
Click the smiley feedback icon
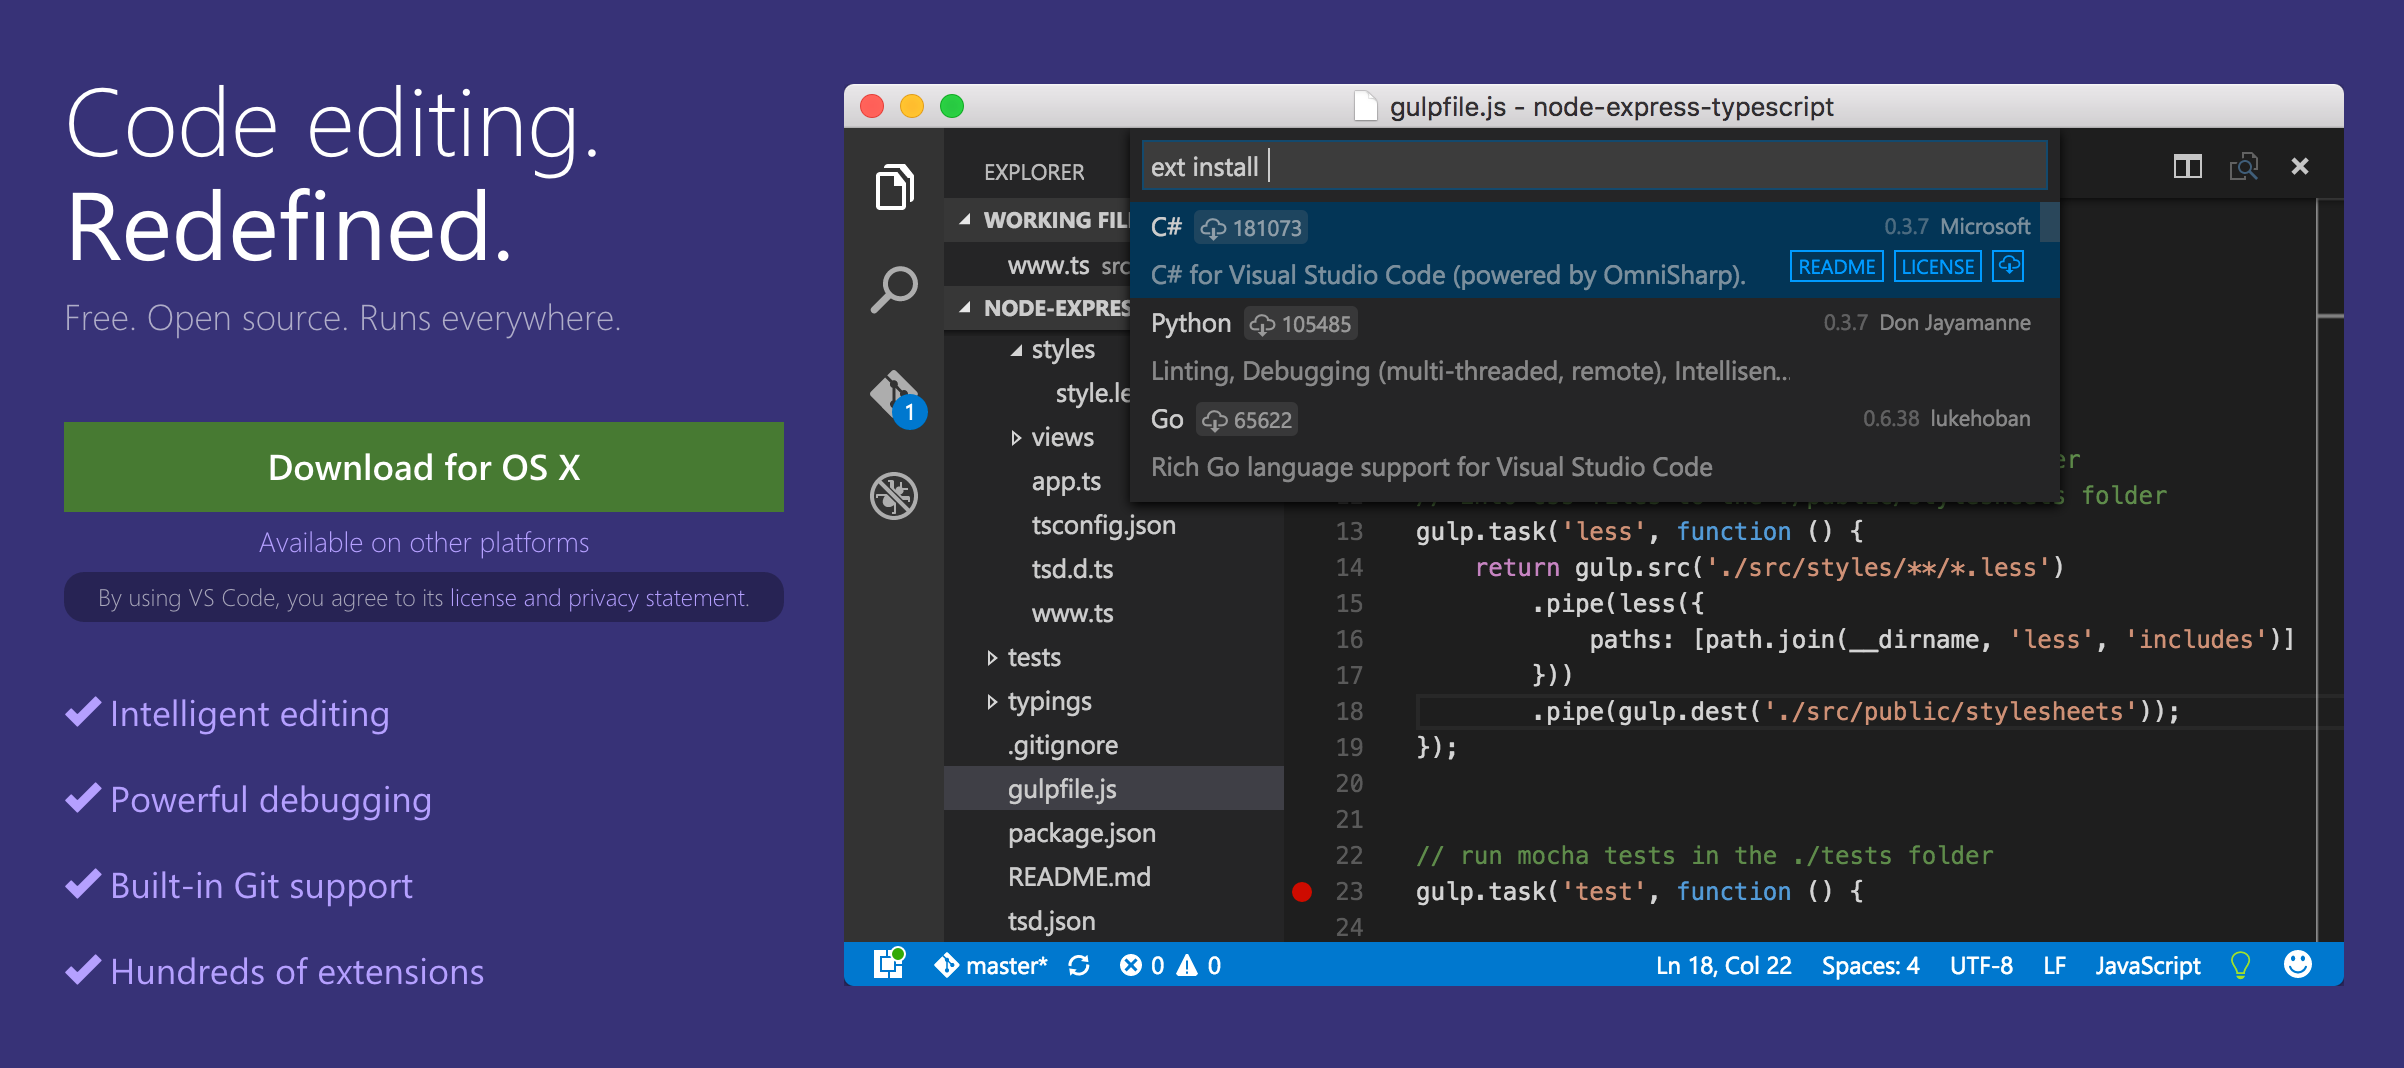click(2298, 964)
